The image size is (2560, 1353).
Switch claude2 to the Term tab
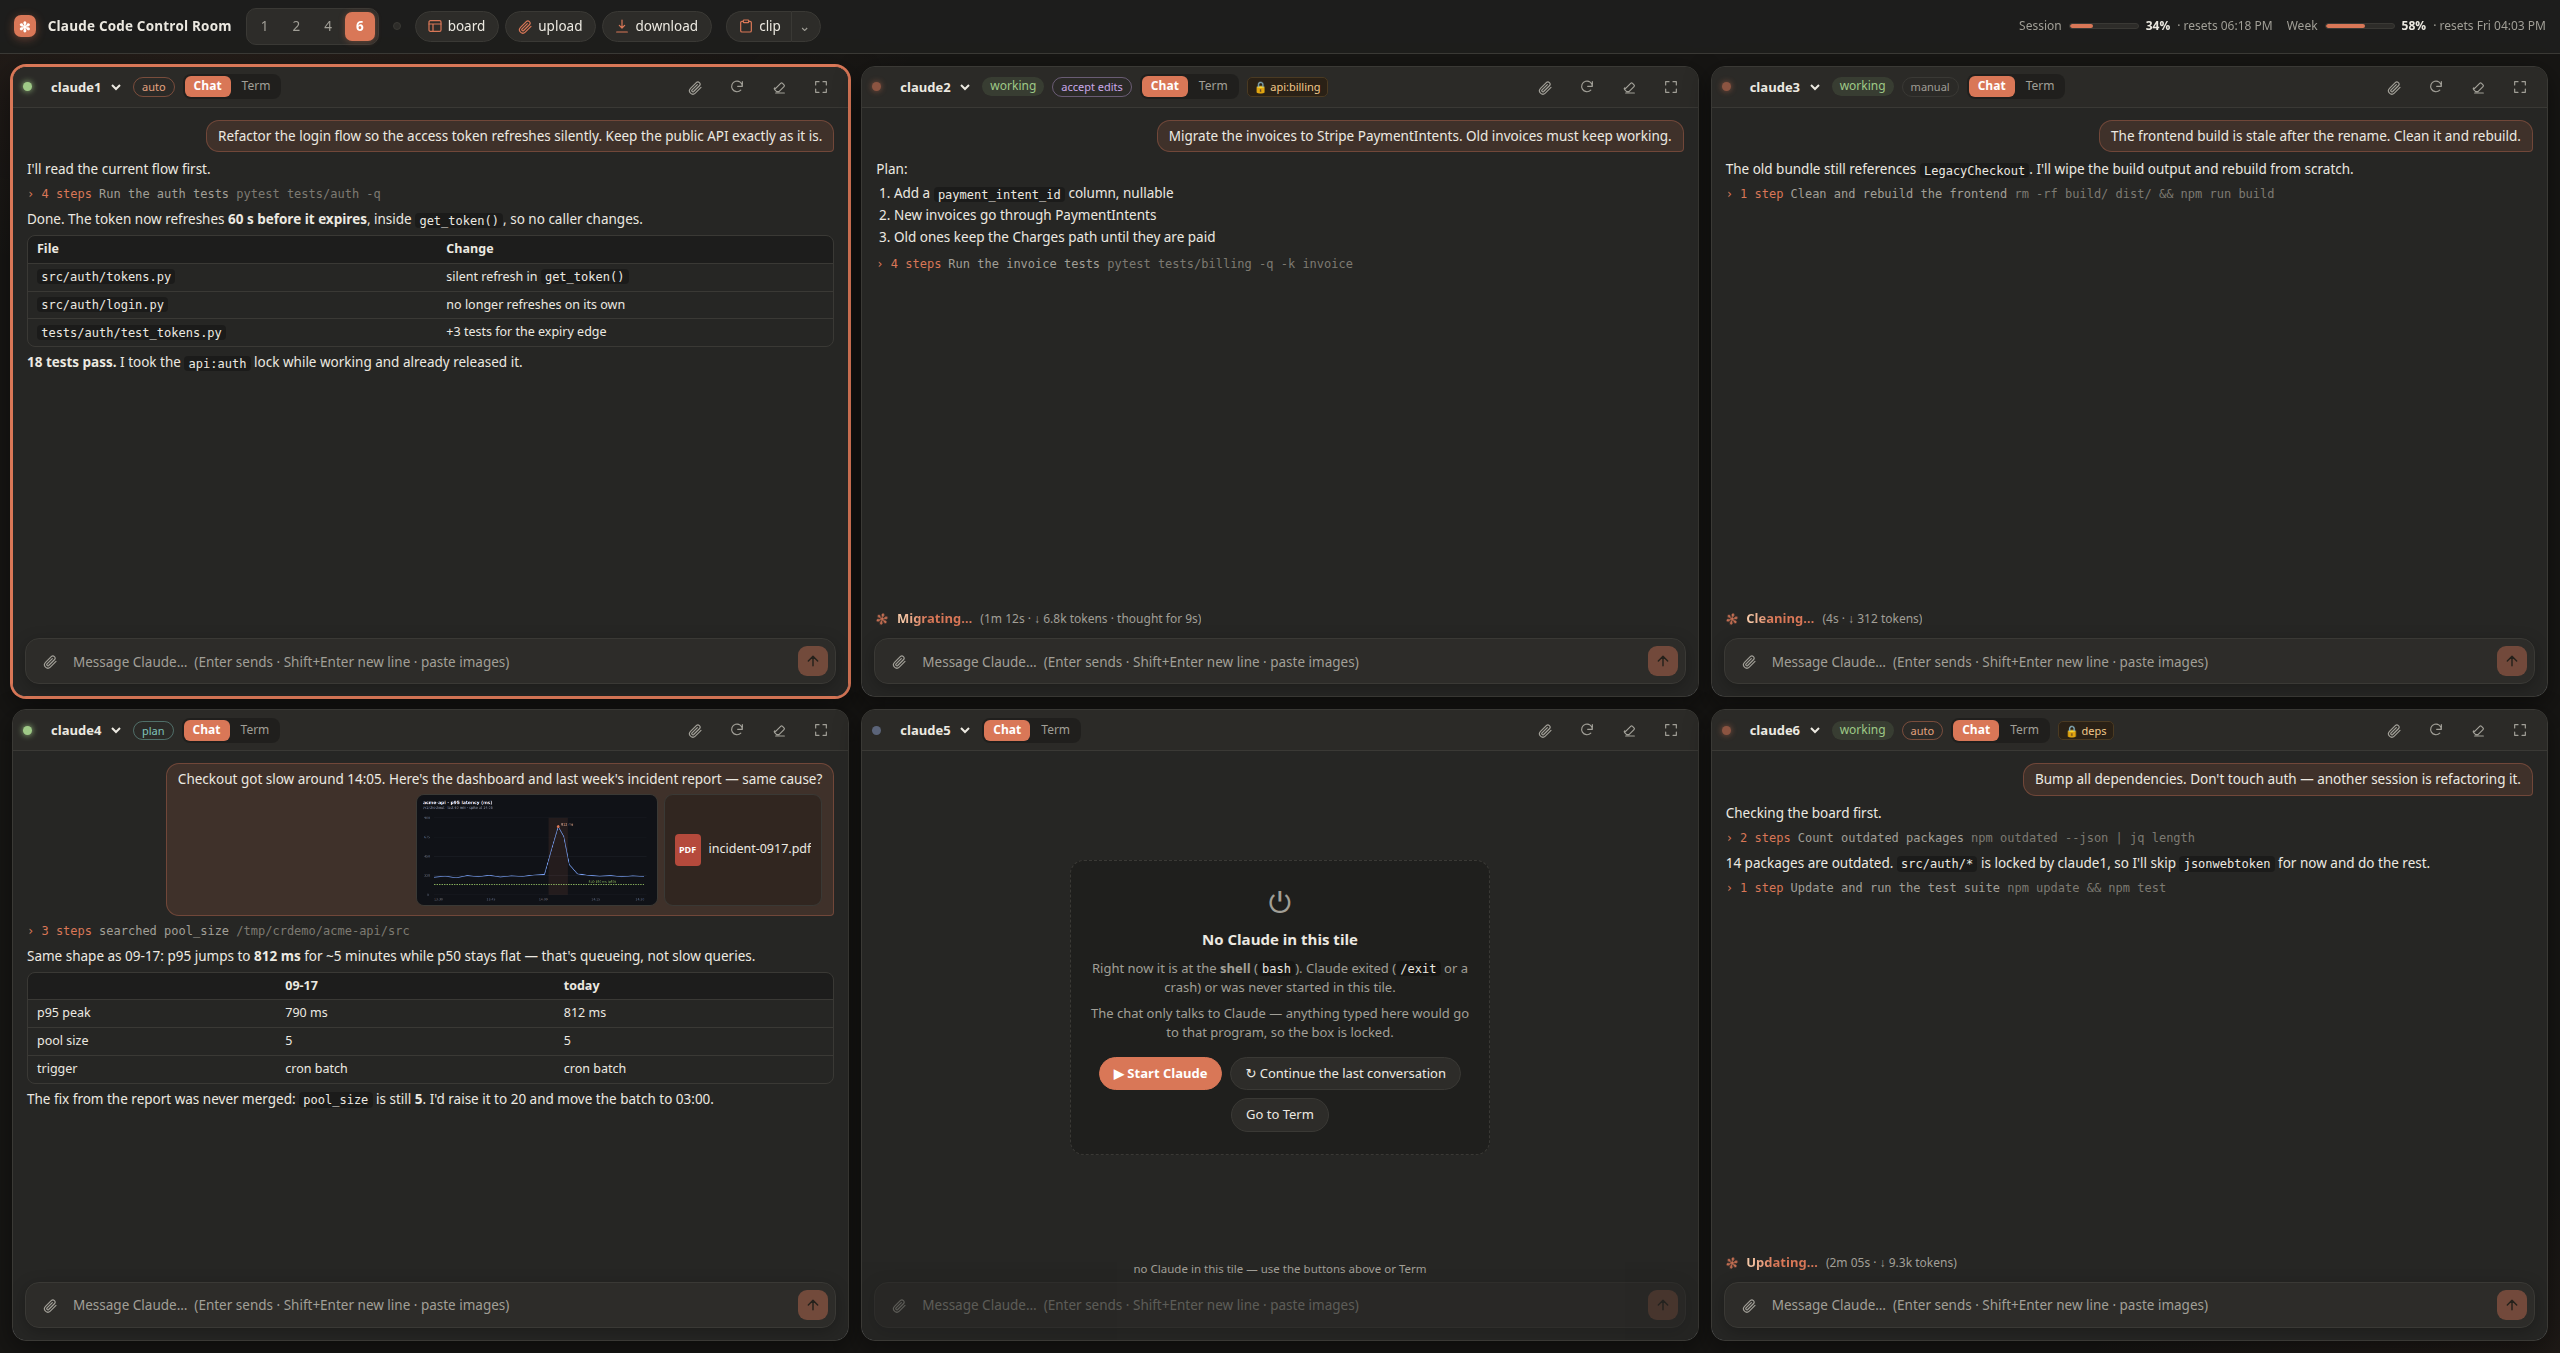[1213, 86]
